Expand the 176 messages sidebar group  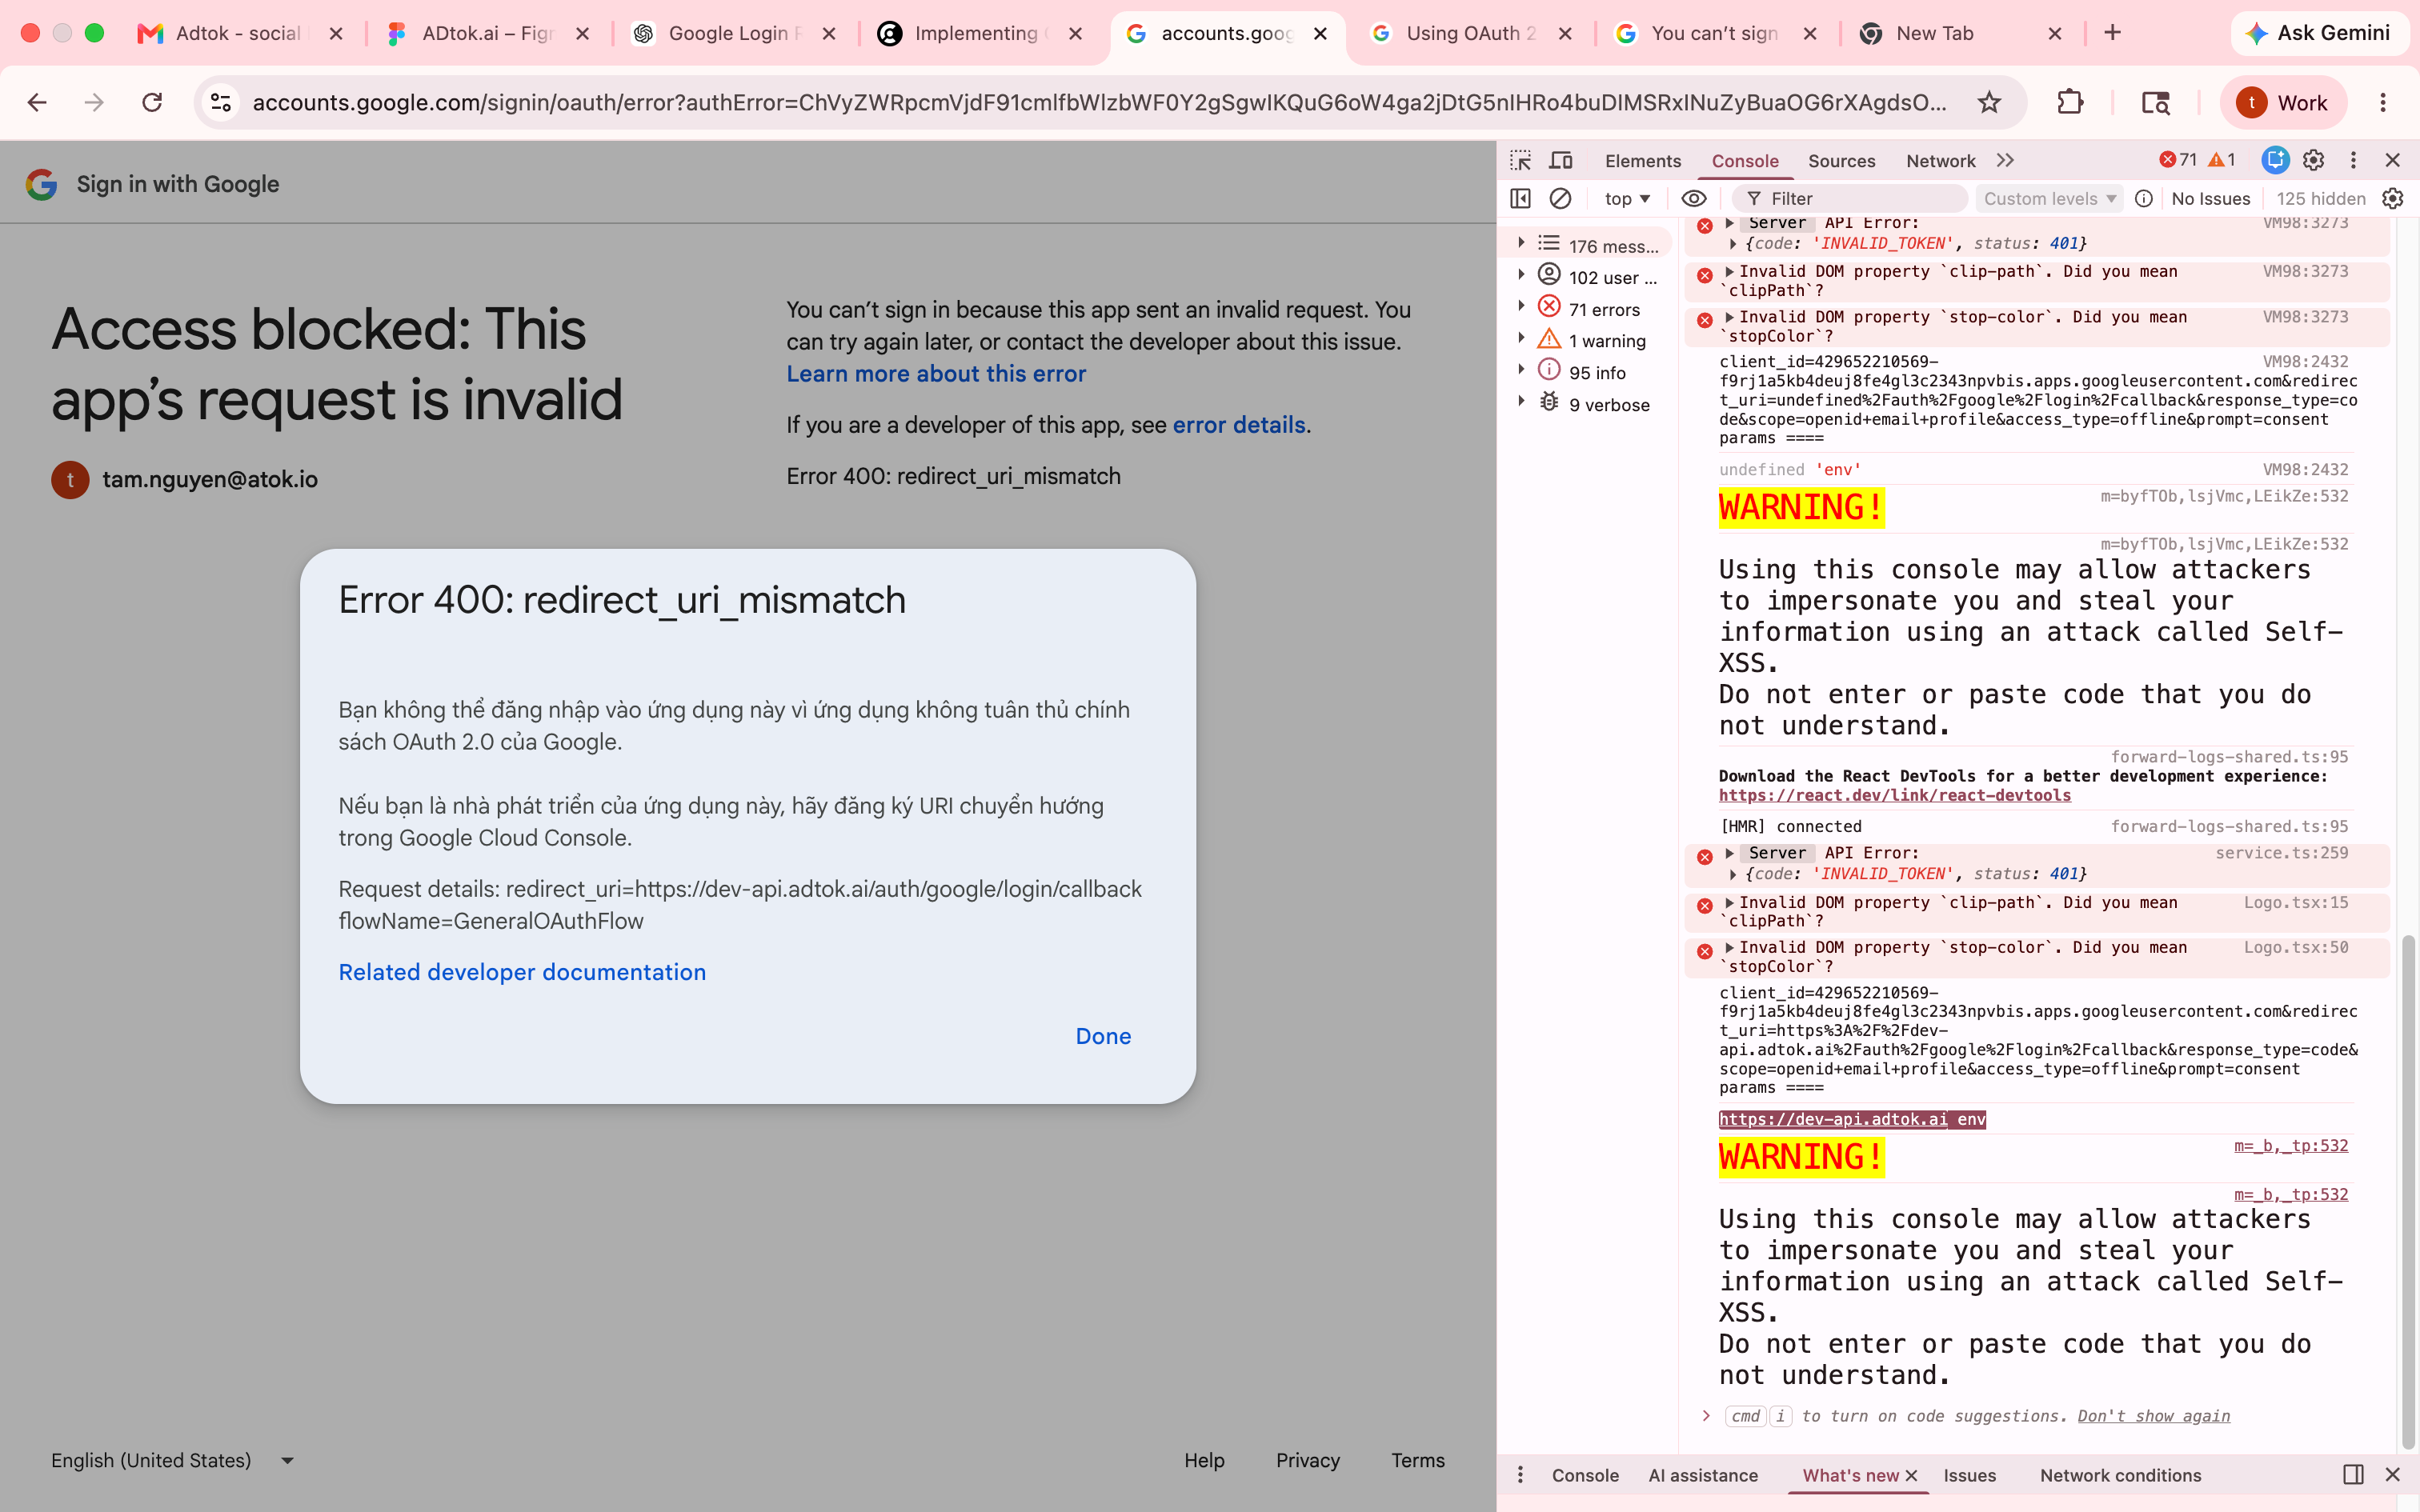pyautogui.click(x=1521, y=242)
